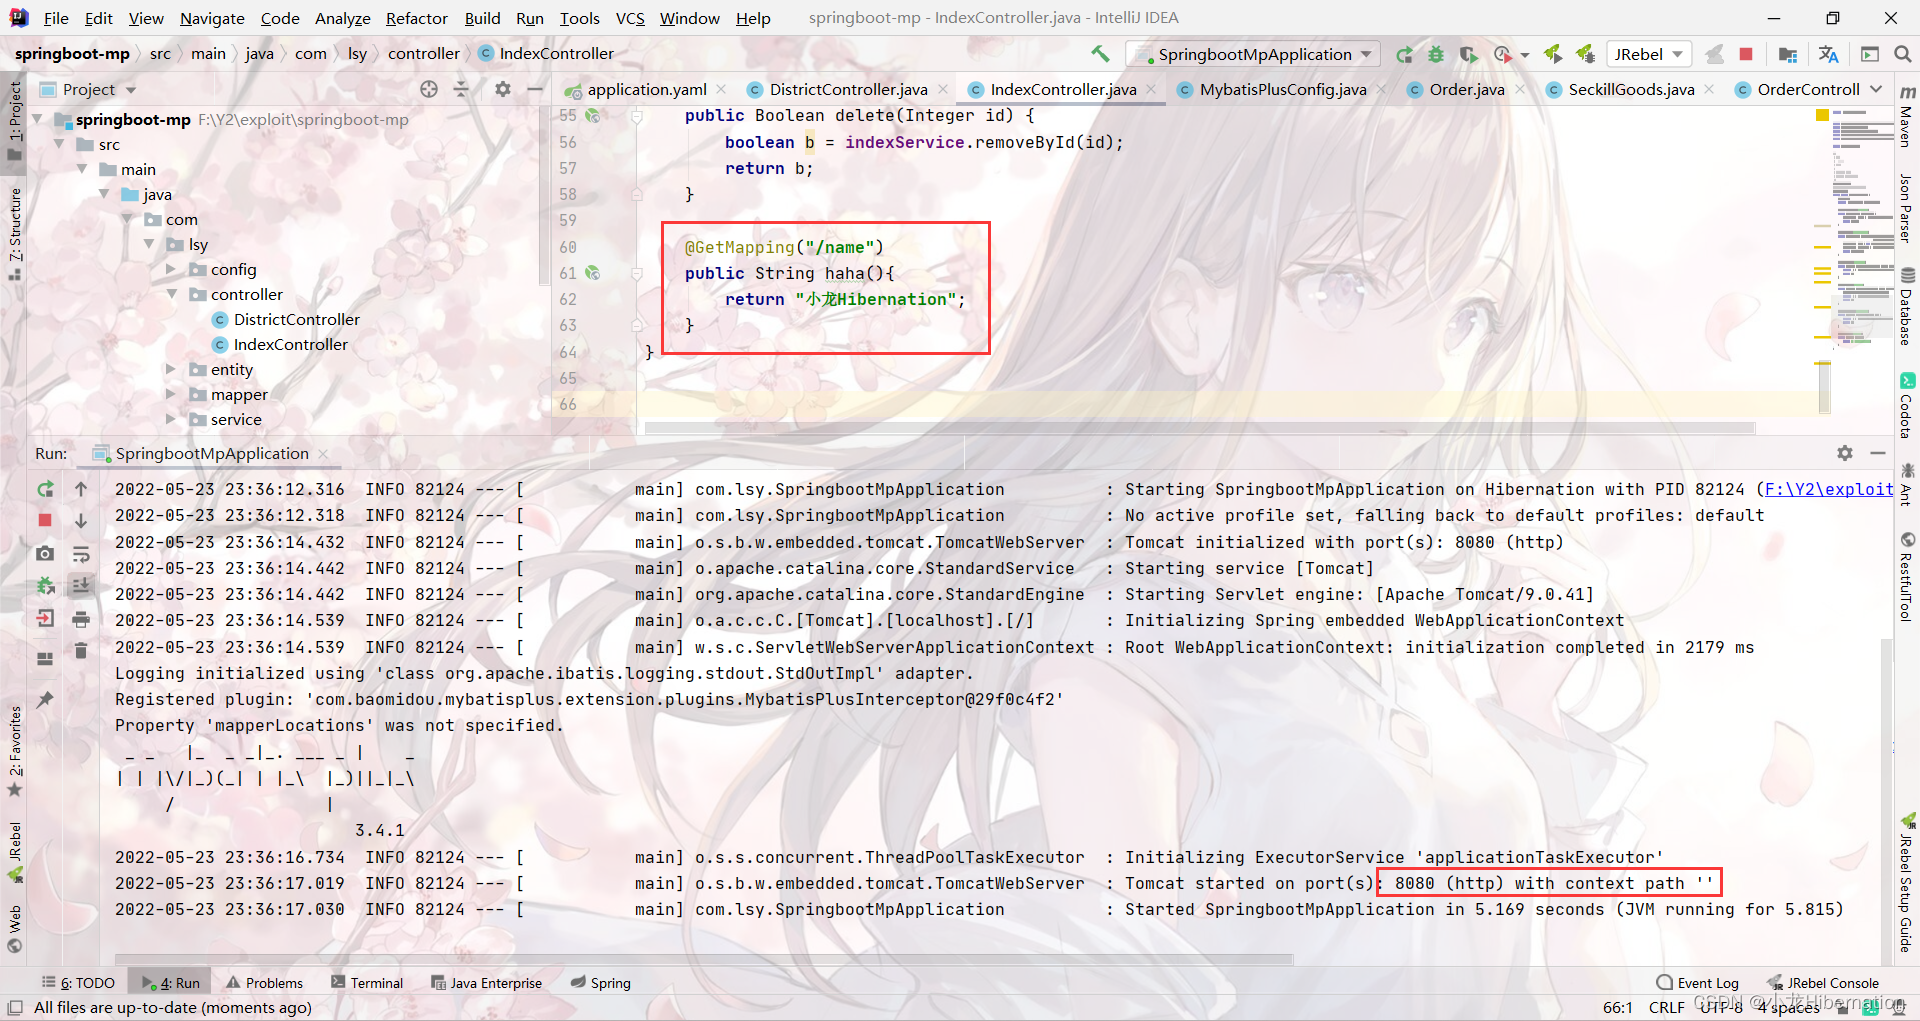The height and width of the screenshot is (1021, 1920).
Task: Click the Run Anything icon in toolbar
Action: point(1870,54)
